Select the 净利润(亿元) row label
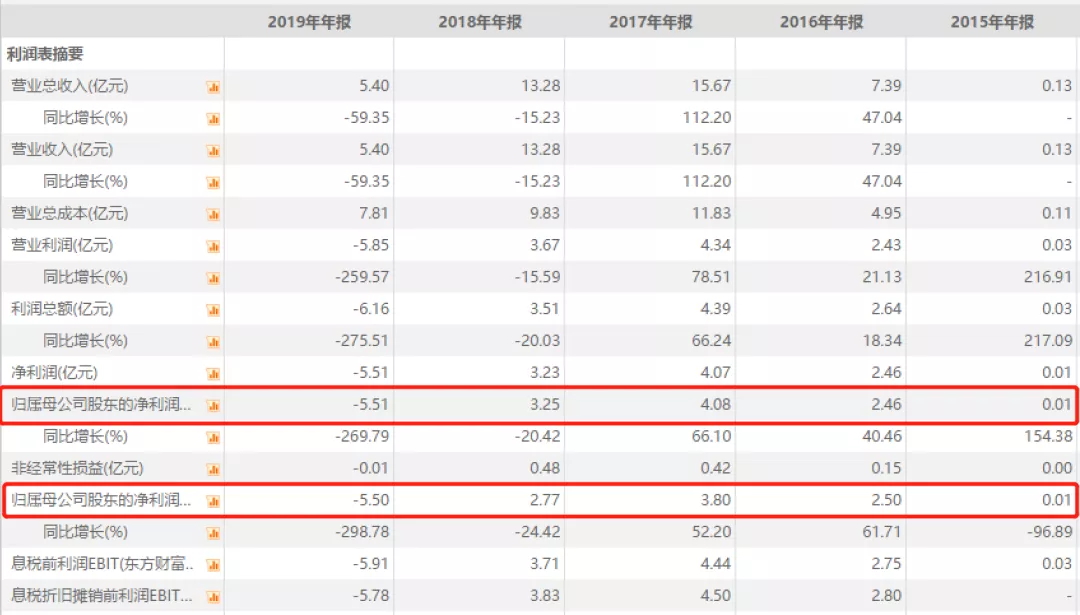 coord(54,373)
